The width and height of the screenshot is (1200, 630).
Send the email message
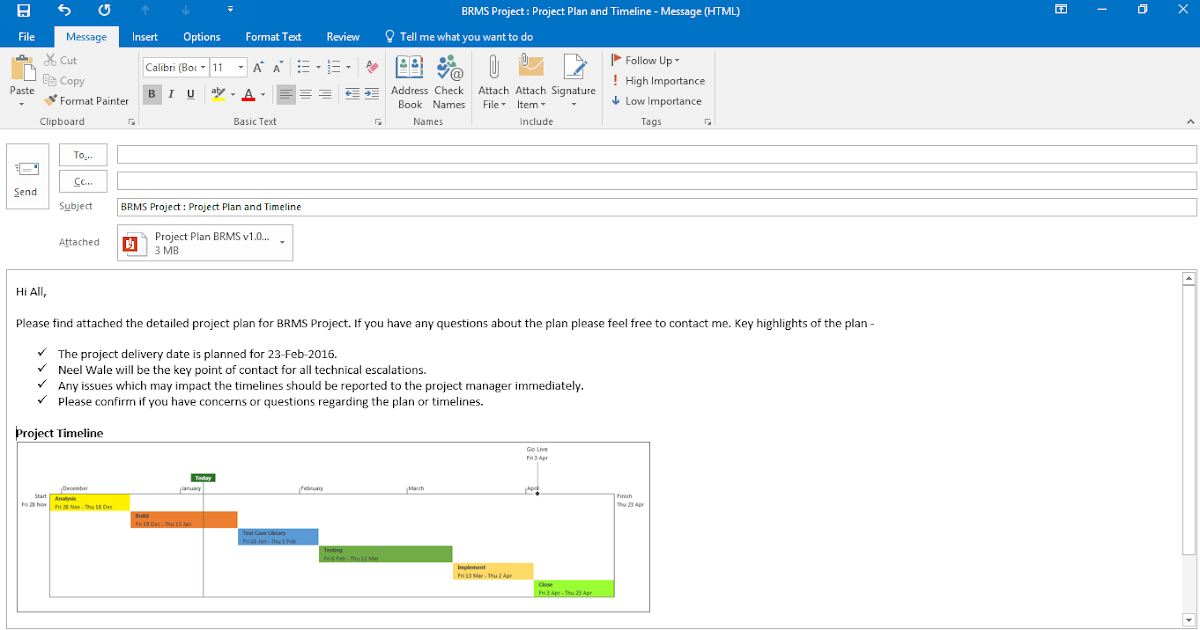click(x=26, y=176)
